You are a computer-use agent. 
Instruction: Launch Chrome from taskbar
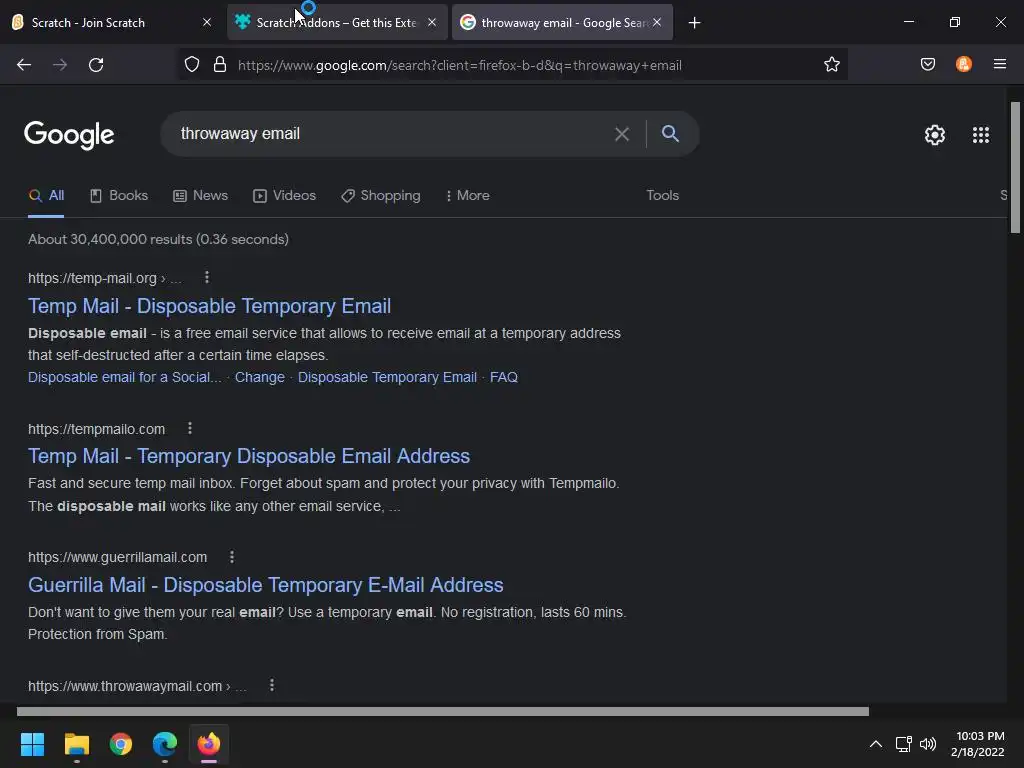coord(121,744)
